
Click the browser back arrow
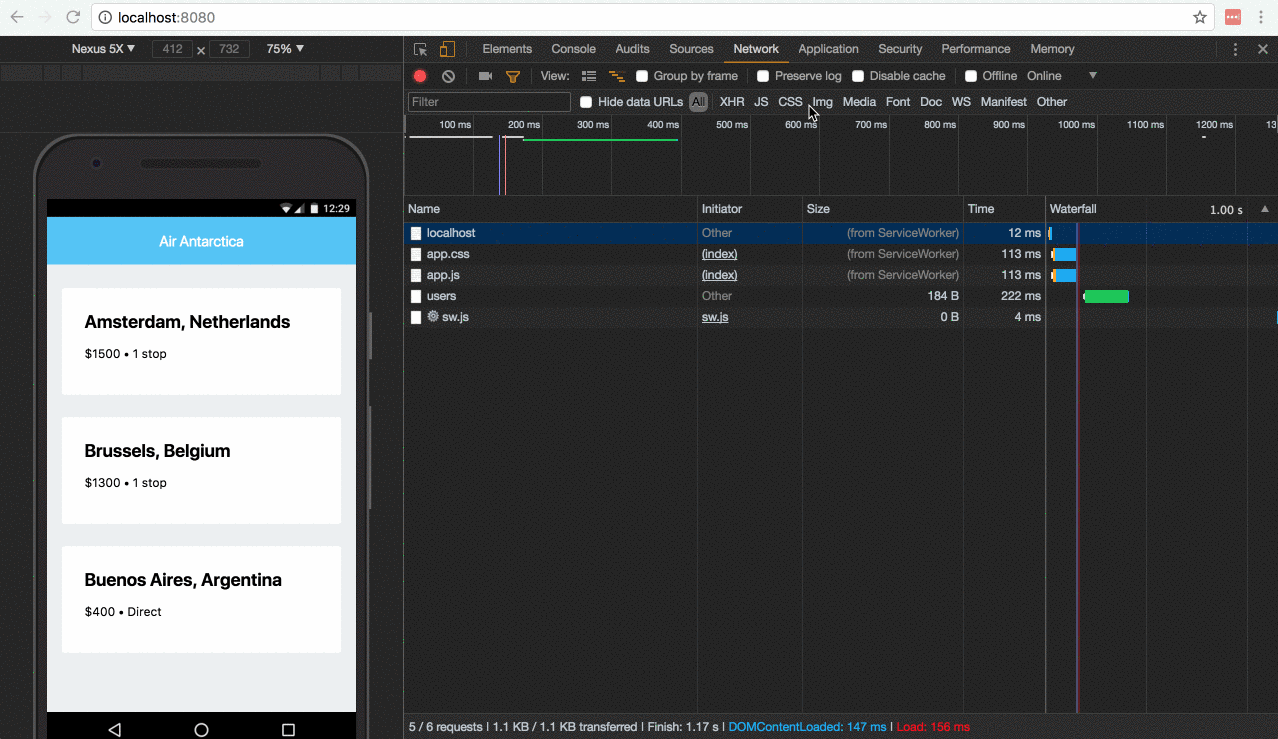[x=17, y=17]
